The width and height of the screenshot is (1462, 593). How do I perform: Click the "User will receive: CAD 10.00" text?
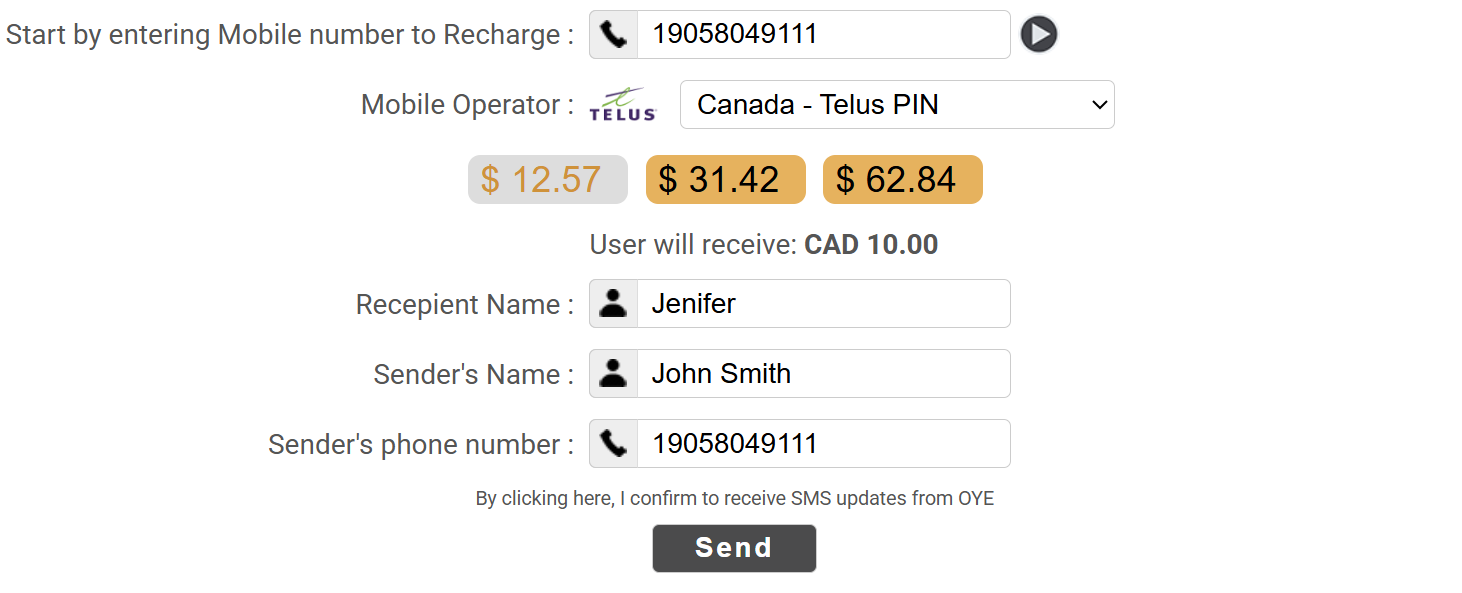pyautogui.click(x=763, y=245)
